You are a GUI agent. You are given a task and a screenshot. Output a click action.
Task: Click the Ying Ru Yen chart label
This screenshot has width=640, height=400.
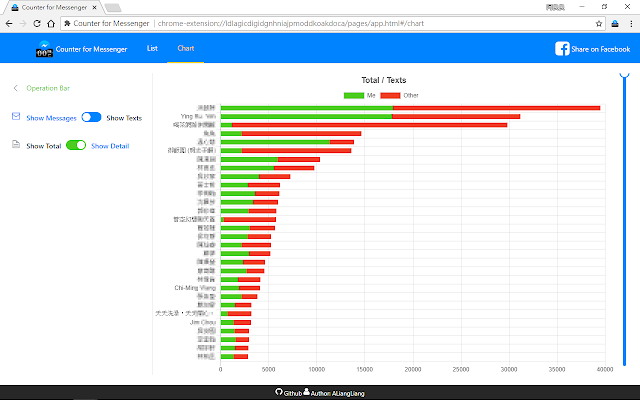[x=198, y=116]
